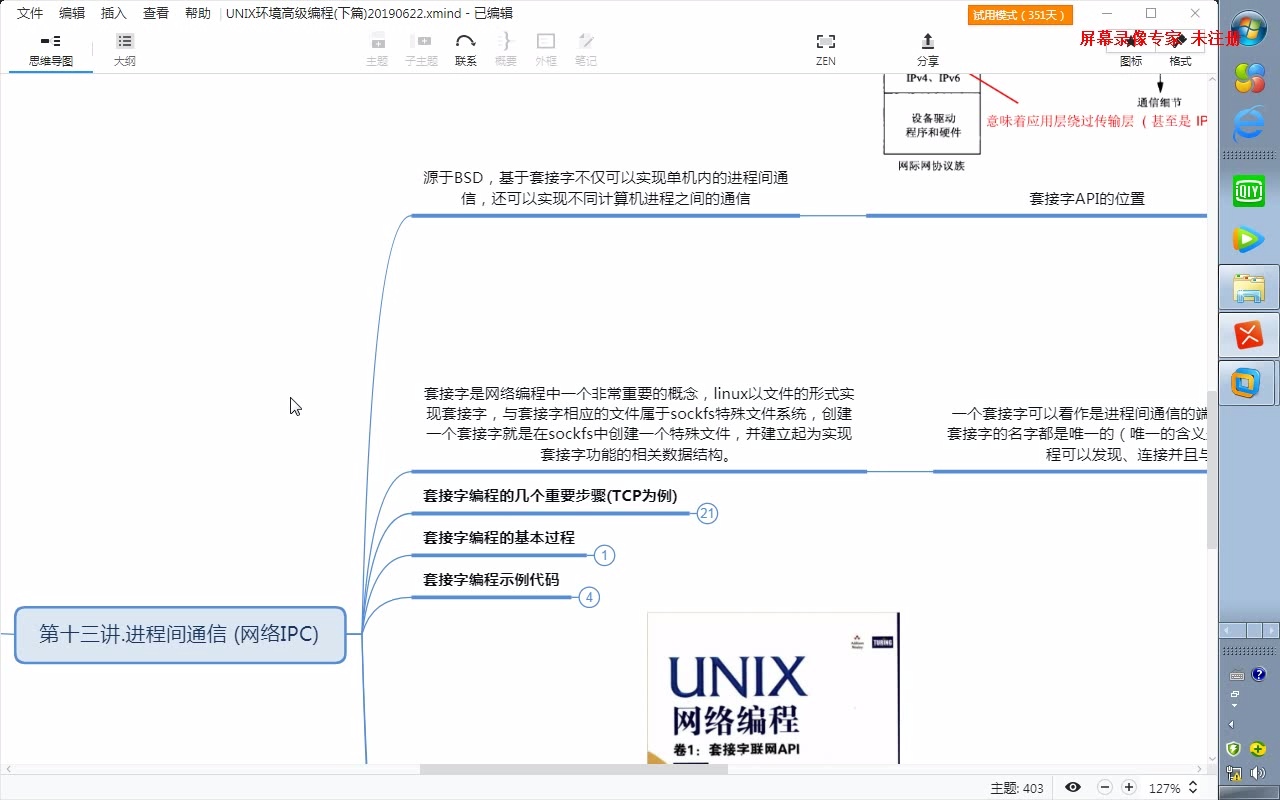Open the 分享 share panel
This screenshot has height=800, width=1280.
[x=927, y=45]
